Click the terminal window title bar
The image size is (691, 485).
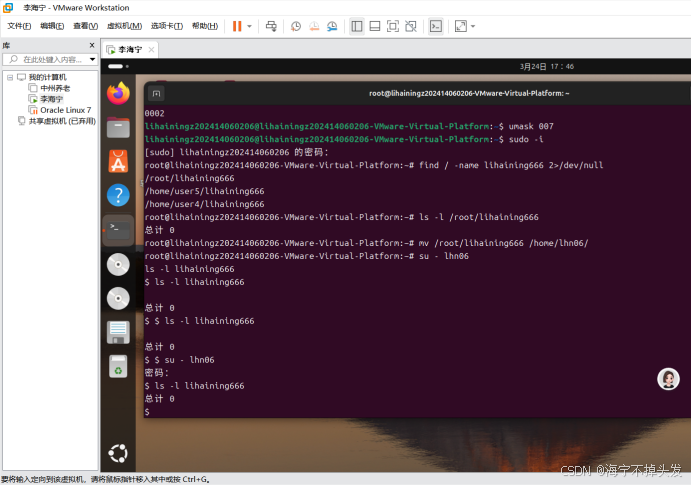point(469,93)
